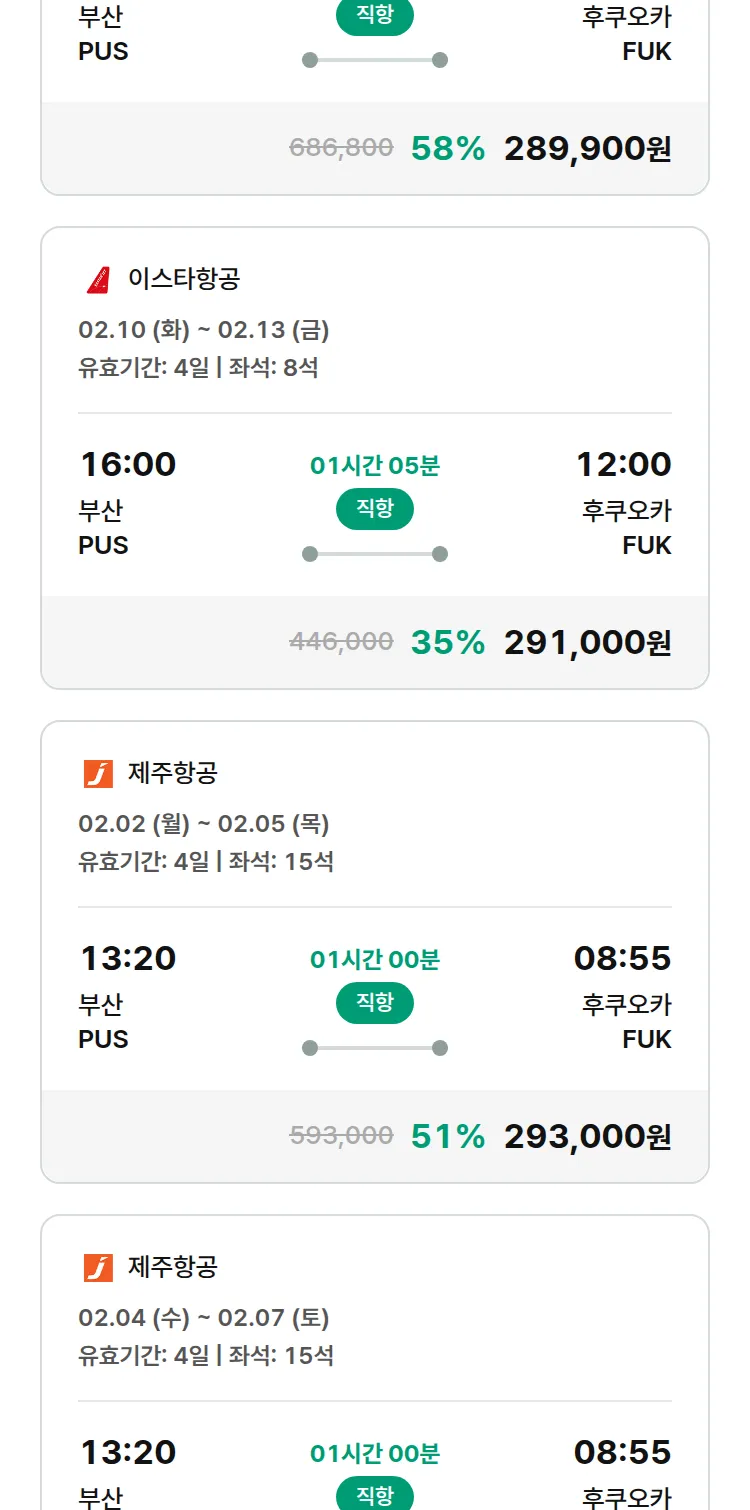Click the 16:00 departure time from 부산
750x1510 pixels.
coord(127,464)
